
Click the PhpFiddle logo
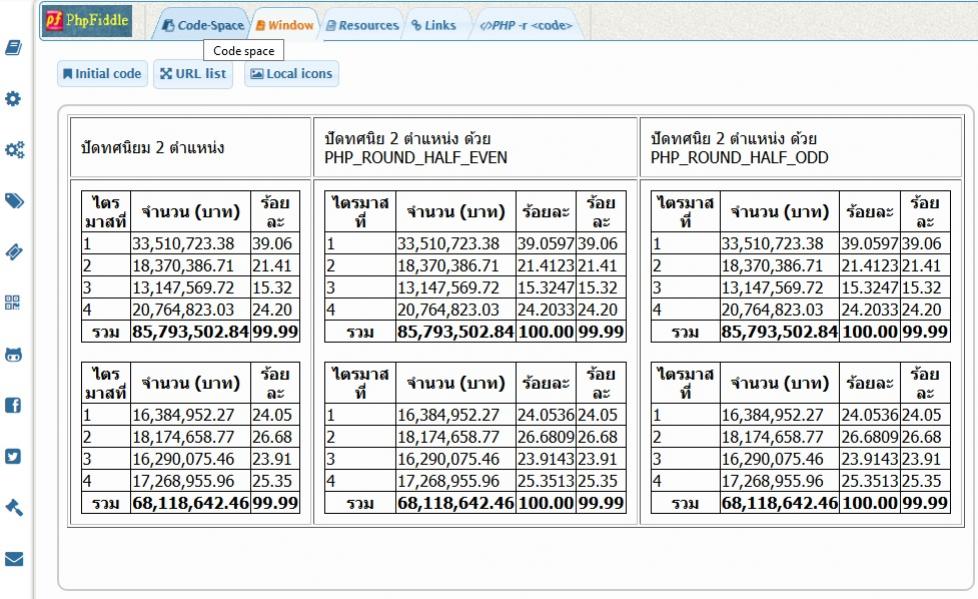pyautogui.click(x=88, y=21)
